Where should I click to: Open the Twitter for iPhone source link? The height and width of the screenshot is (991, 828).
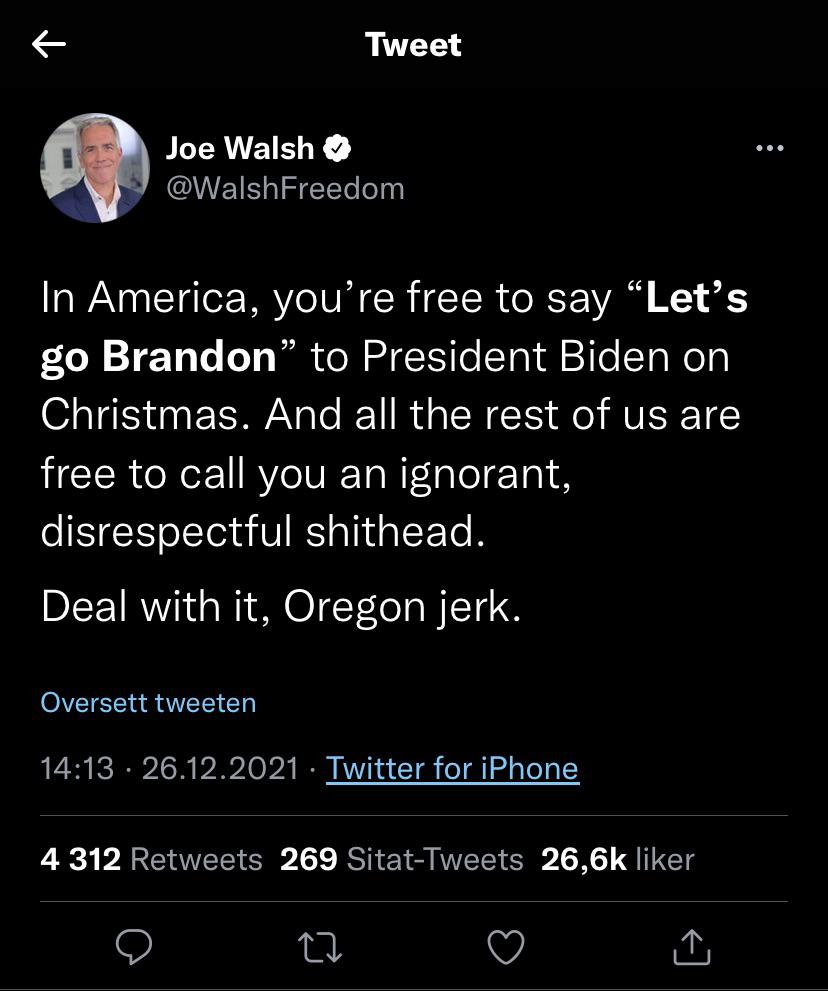[x=452, y=768]
